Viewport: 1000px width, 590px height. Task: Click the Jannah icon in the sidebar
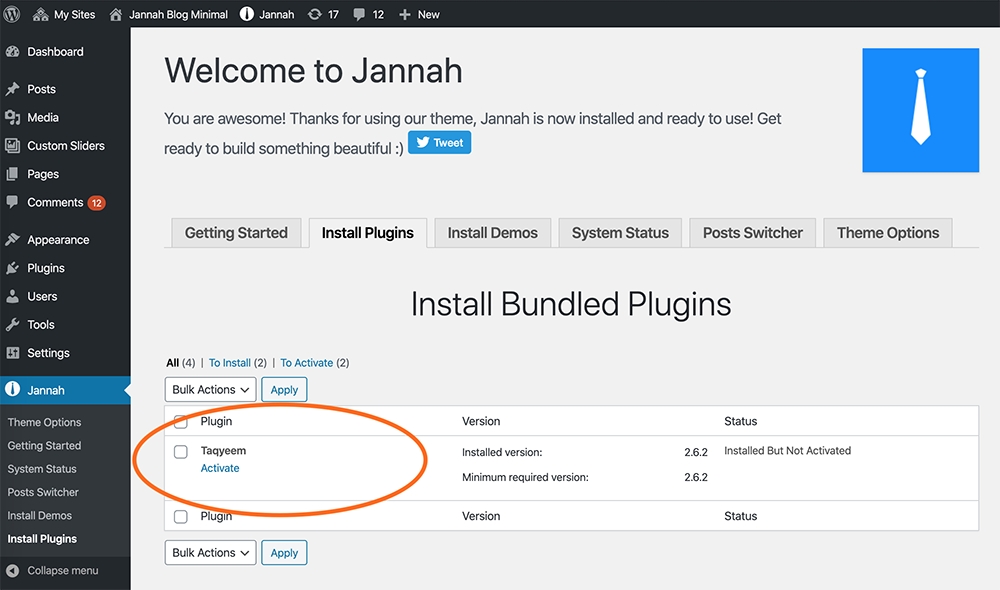[x=12, y=390]
